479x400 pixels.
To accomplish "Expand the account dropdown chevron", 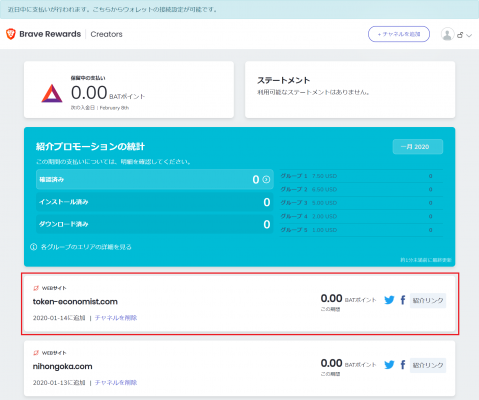I will tap(469, 35).
